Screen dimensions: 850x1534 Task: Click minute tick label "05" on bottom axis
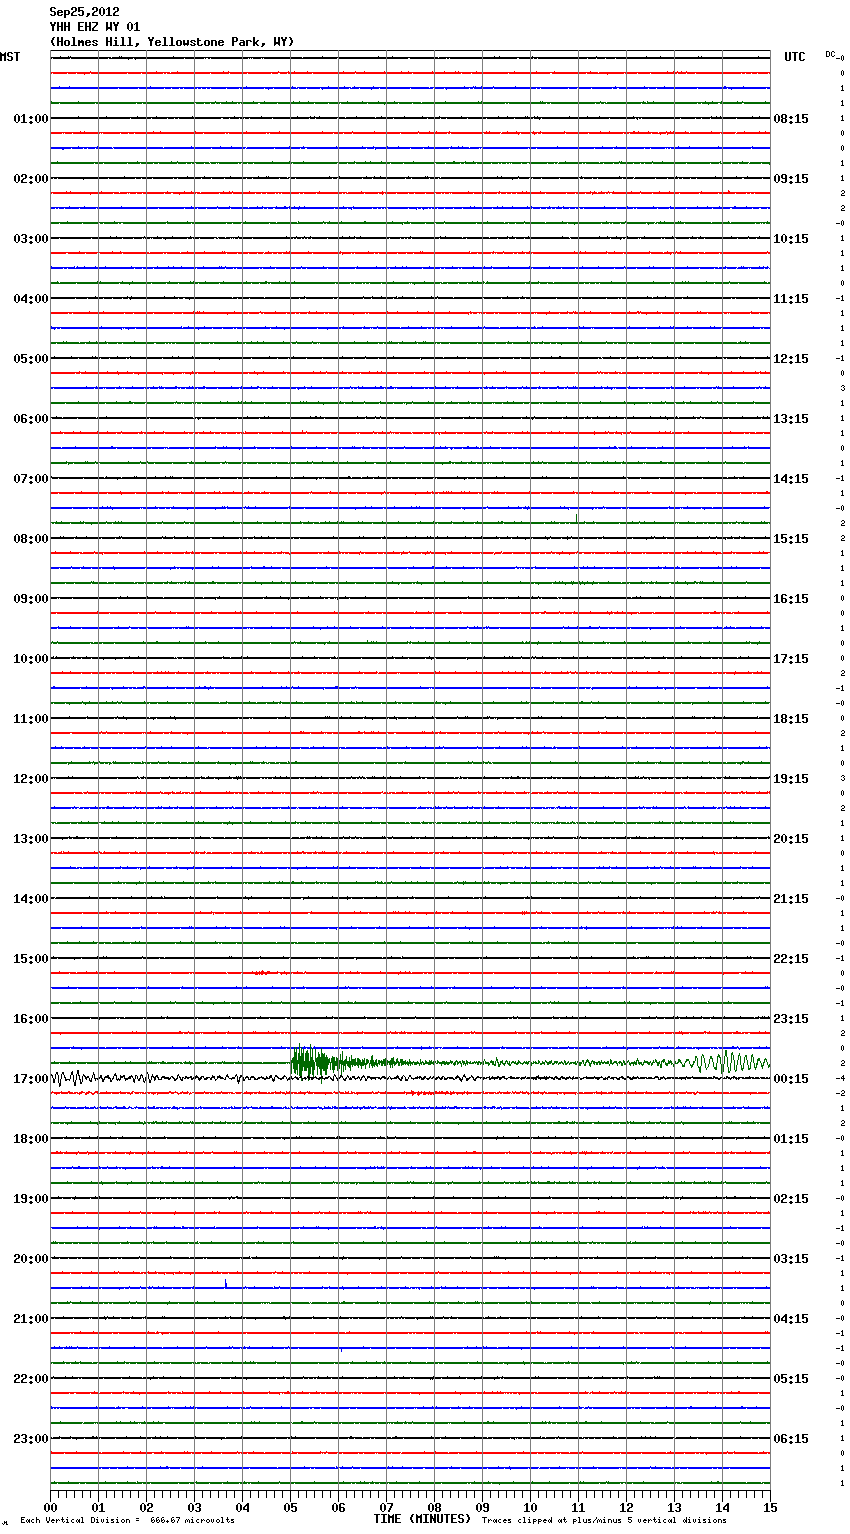[290, 1507]
